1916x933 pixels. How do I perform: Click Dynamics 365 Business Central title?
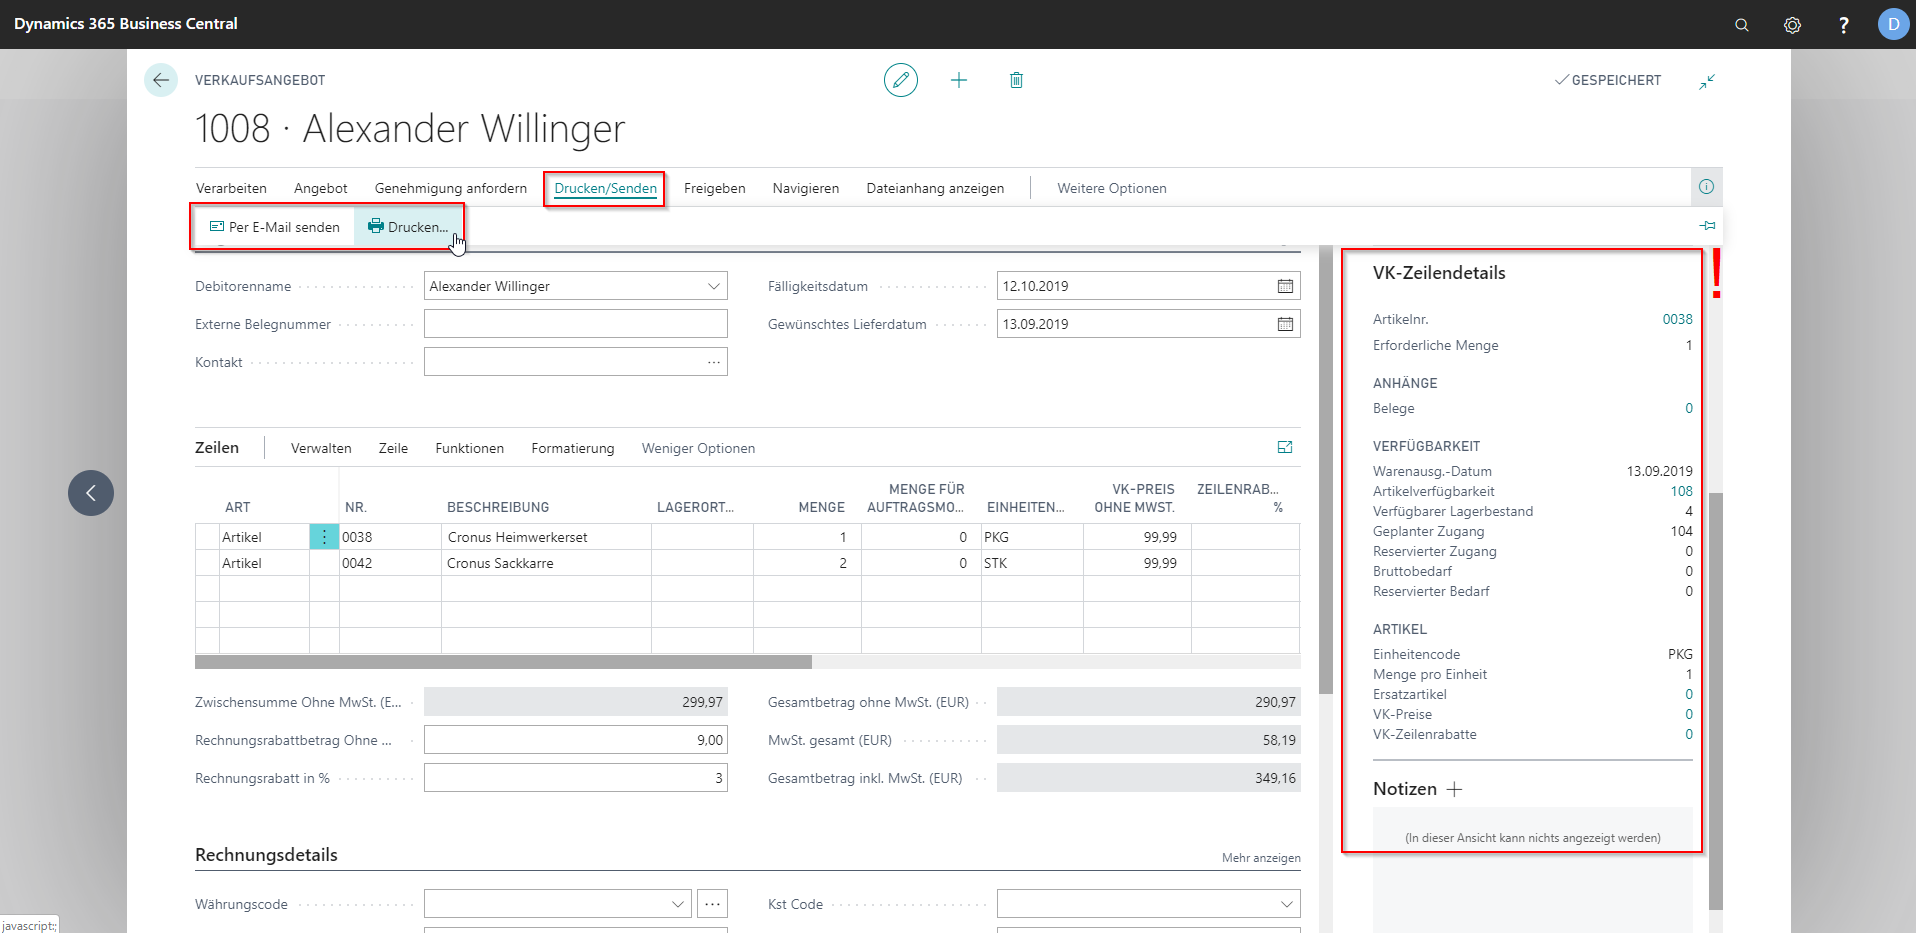[x=126, y=24]
